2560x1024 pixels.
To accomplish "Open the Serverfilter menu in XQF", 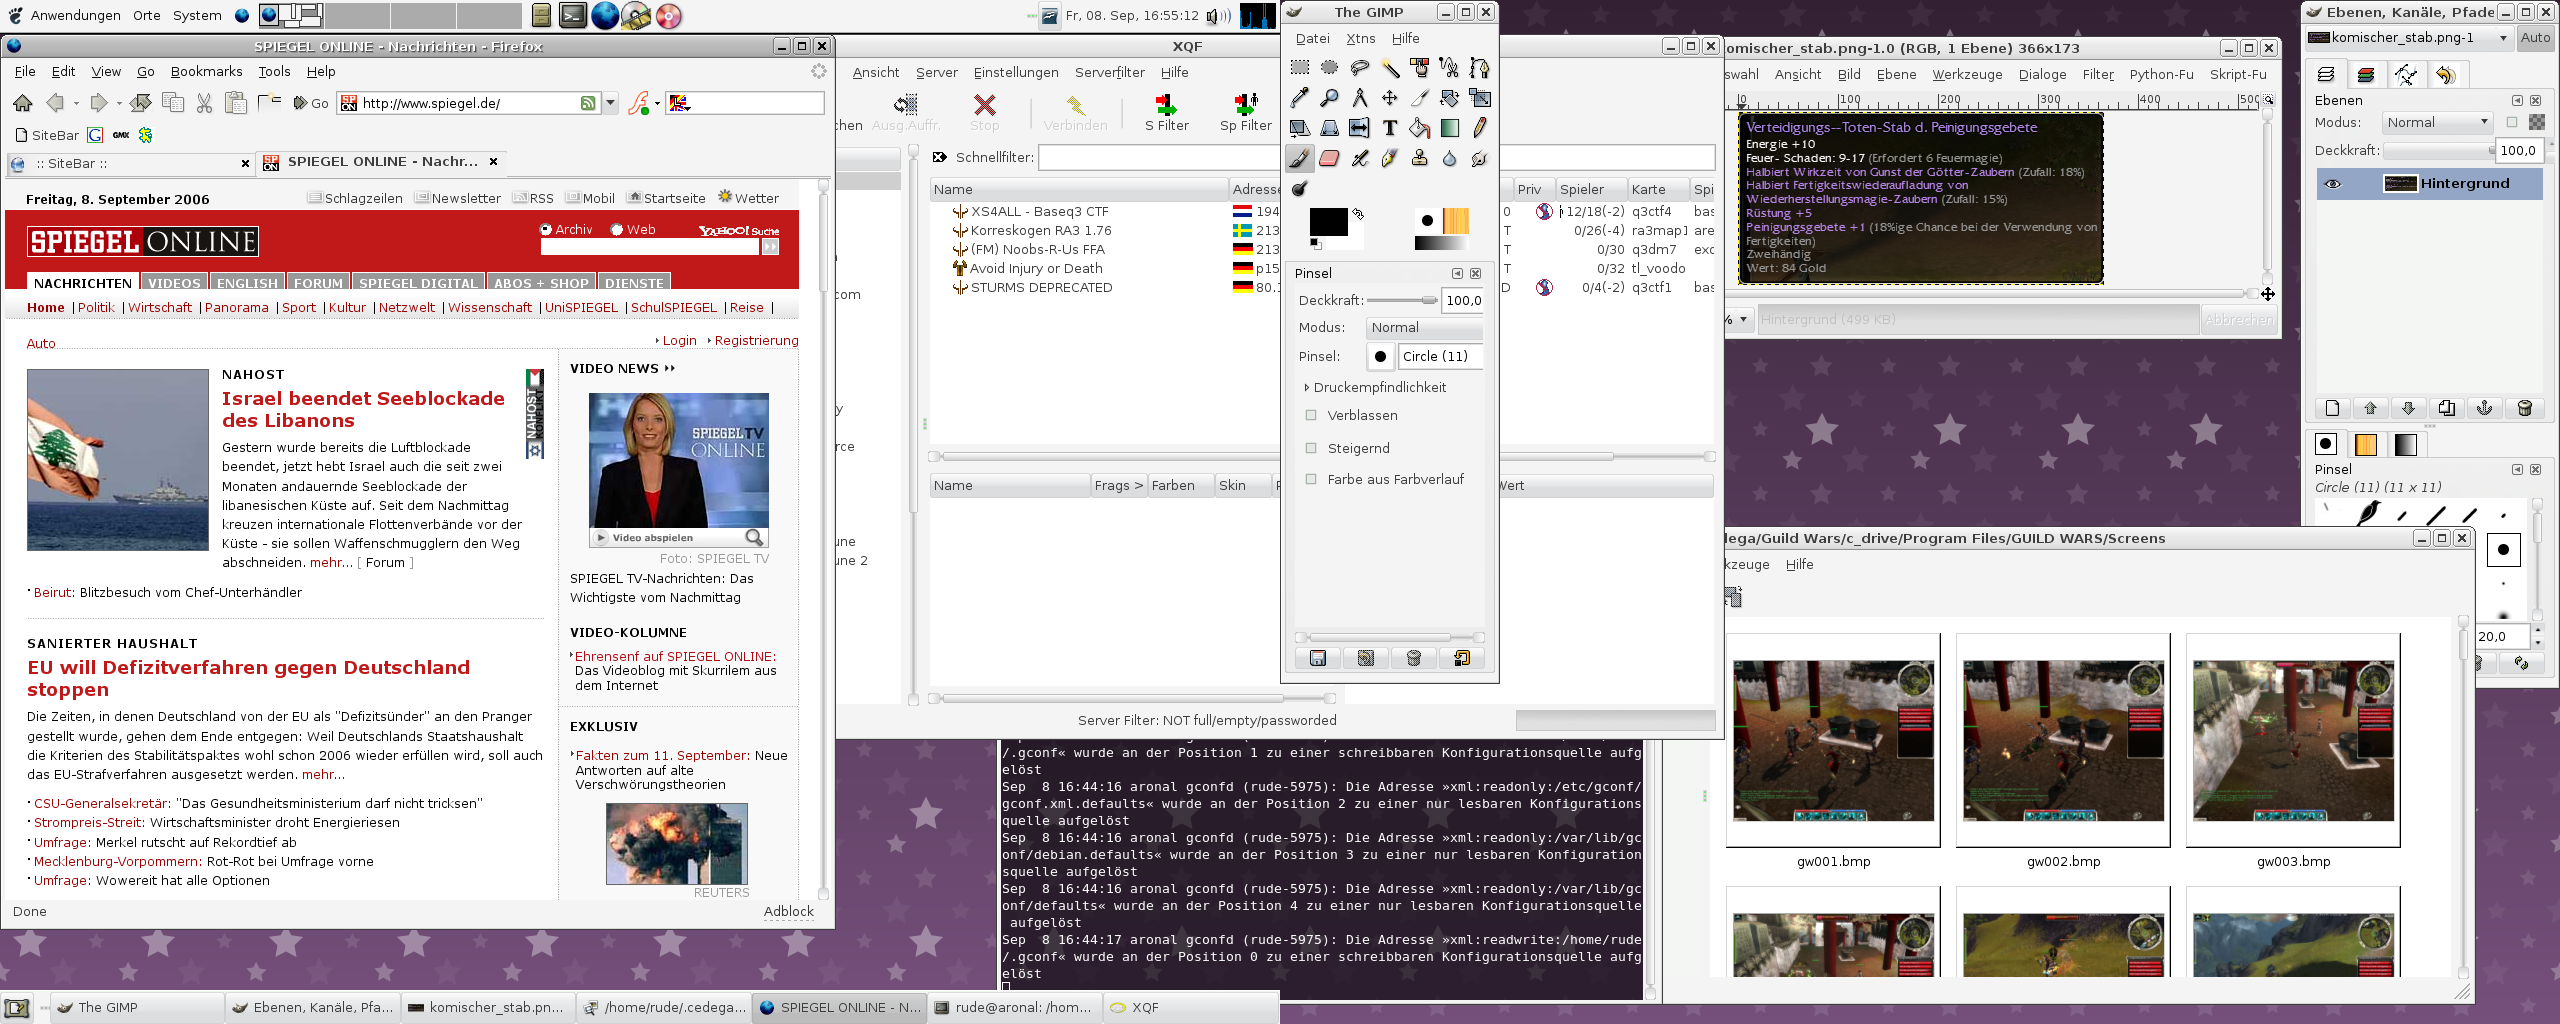I will click(1109, 72).
